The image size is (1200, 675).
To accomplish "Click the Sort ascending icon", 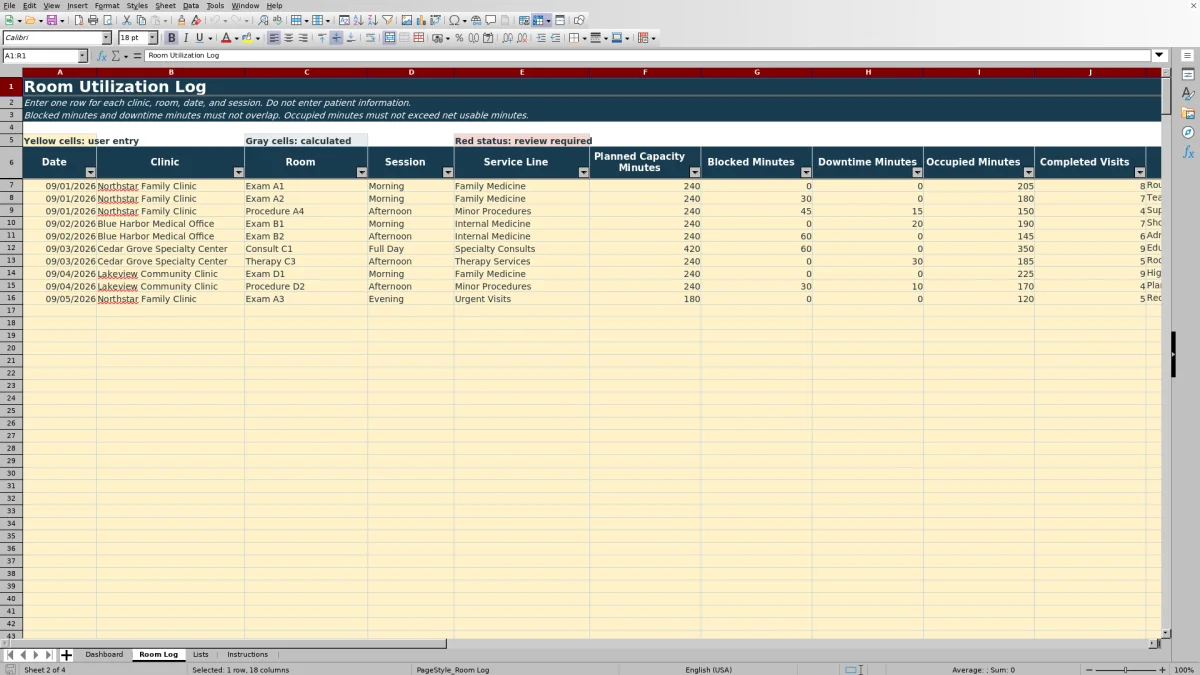I will click(x=358, y=20).
